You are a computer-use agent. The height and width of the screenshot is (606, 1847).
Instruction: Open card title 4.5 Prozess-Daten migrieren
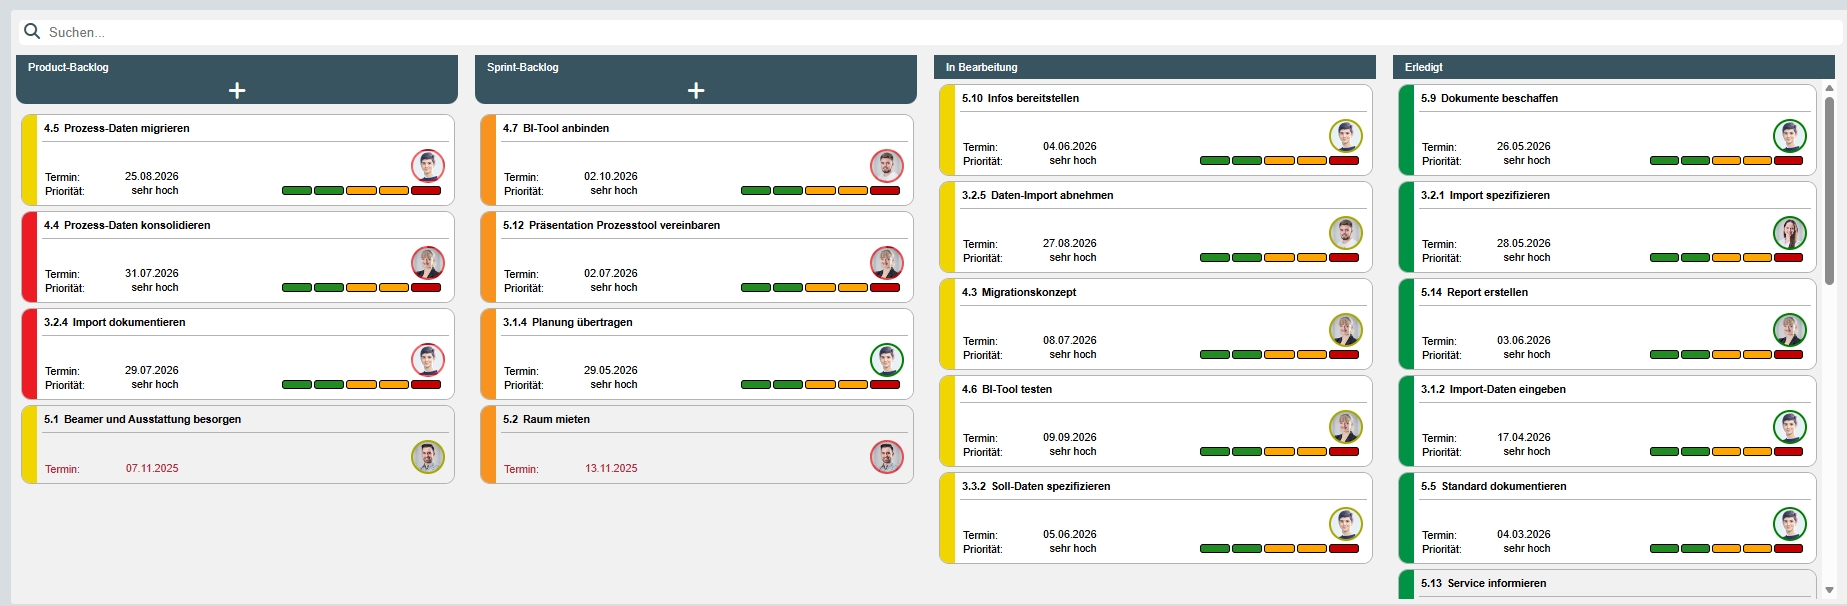(x=117, y=128)
